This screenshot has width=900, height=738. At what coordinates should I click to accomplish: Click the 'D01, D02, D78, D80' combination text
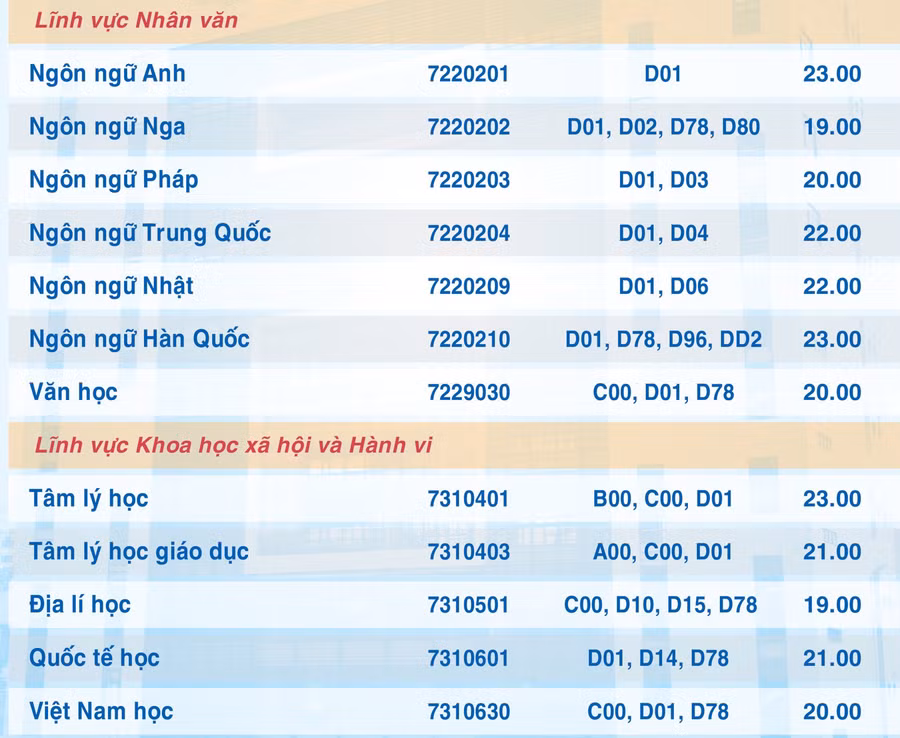663,127
